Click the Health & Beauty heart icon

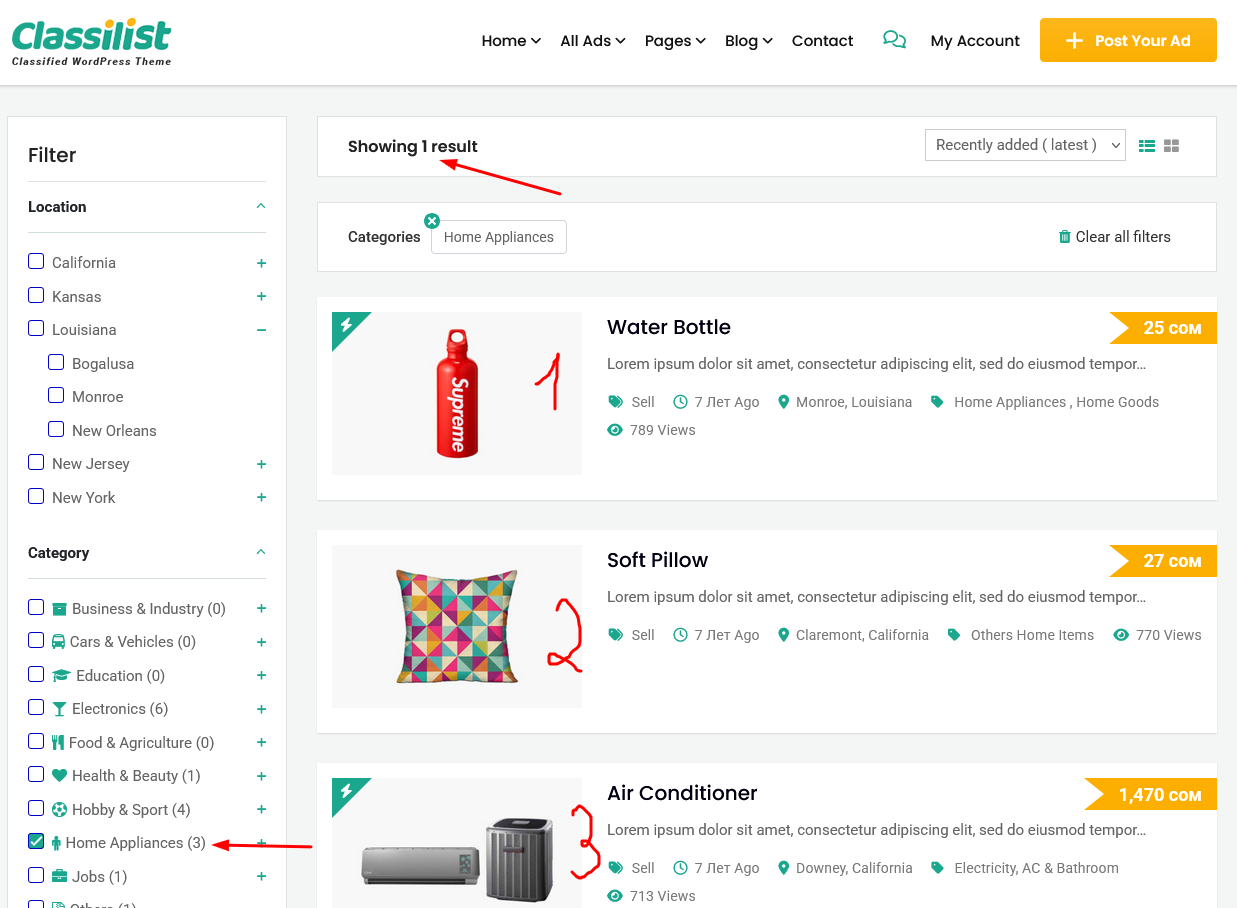[x=59, y=776]
